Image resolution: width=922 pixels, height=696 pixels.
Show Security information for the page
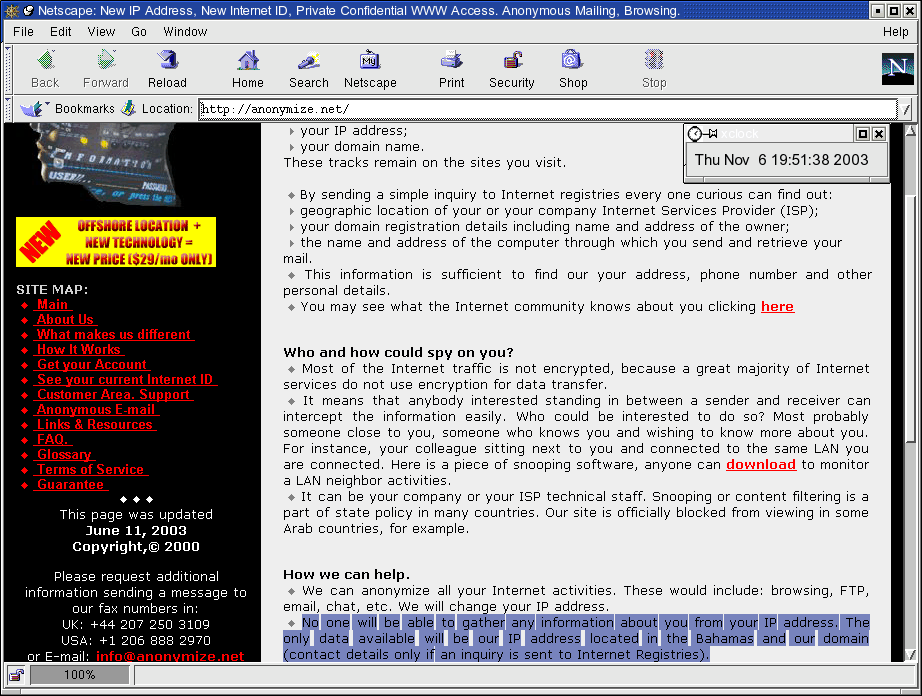[512, 69]
